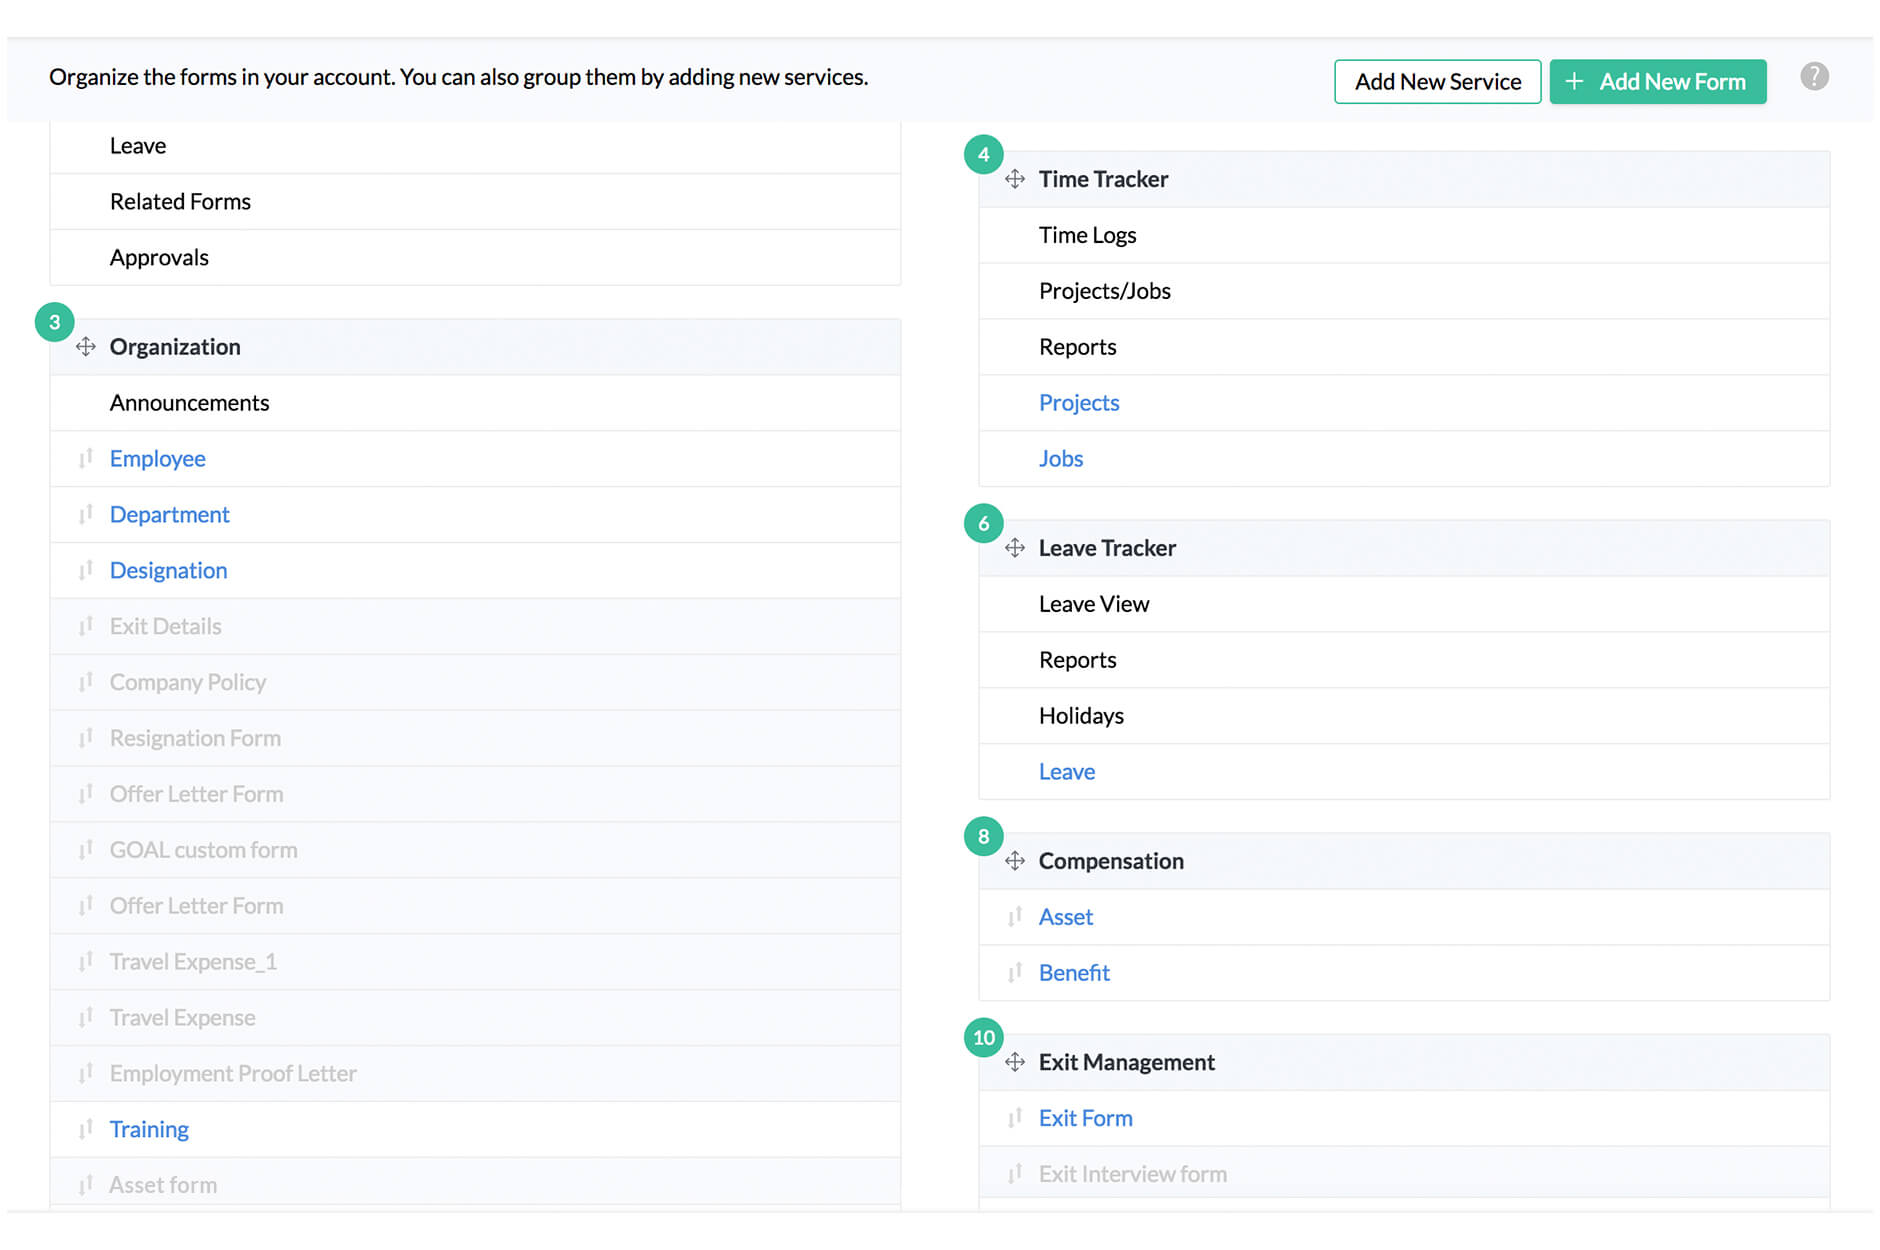Viewport: 1880px width, 1250px height.
Task: Click the move handle beside Leave Tracker
Action: 1015,548
